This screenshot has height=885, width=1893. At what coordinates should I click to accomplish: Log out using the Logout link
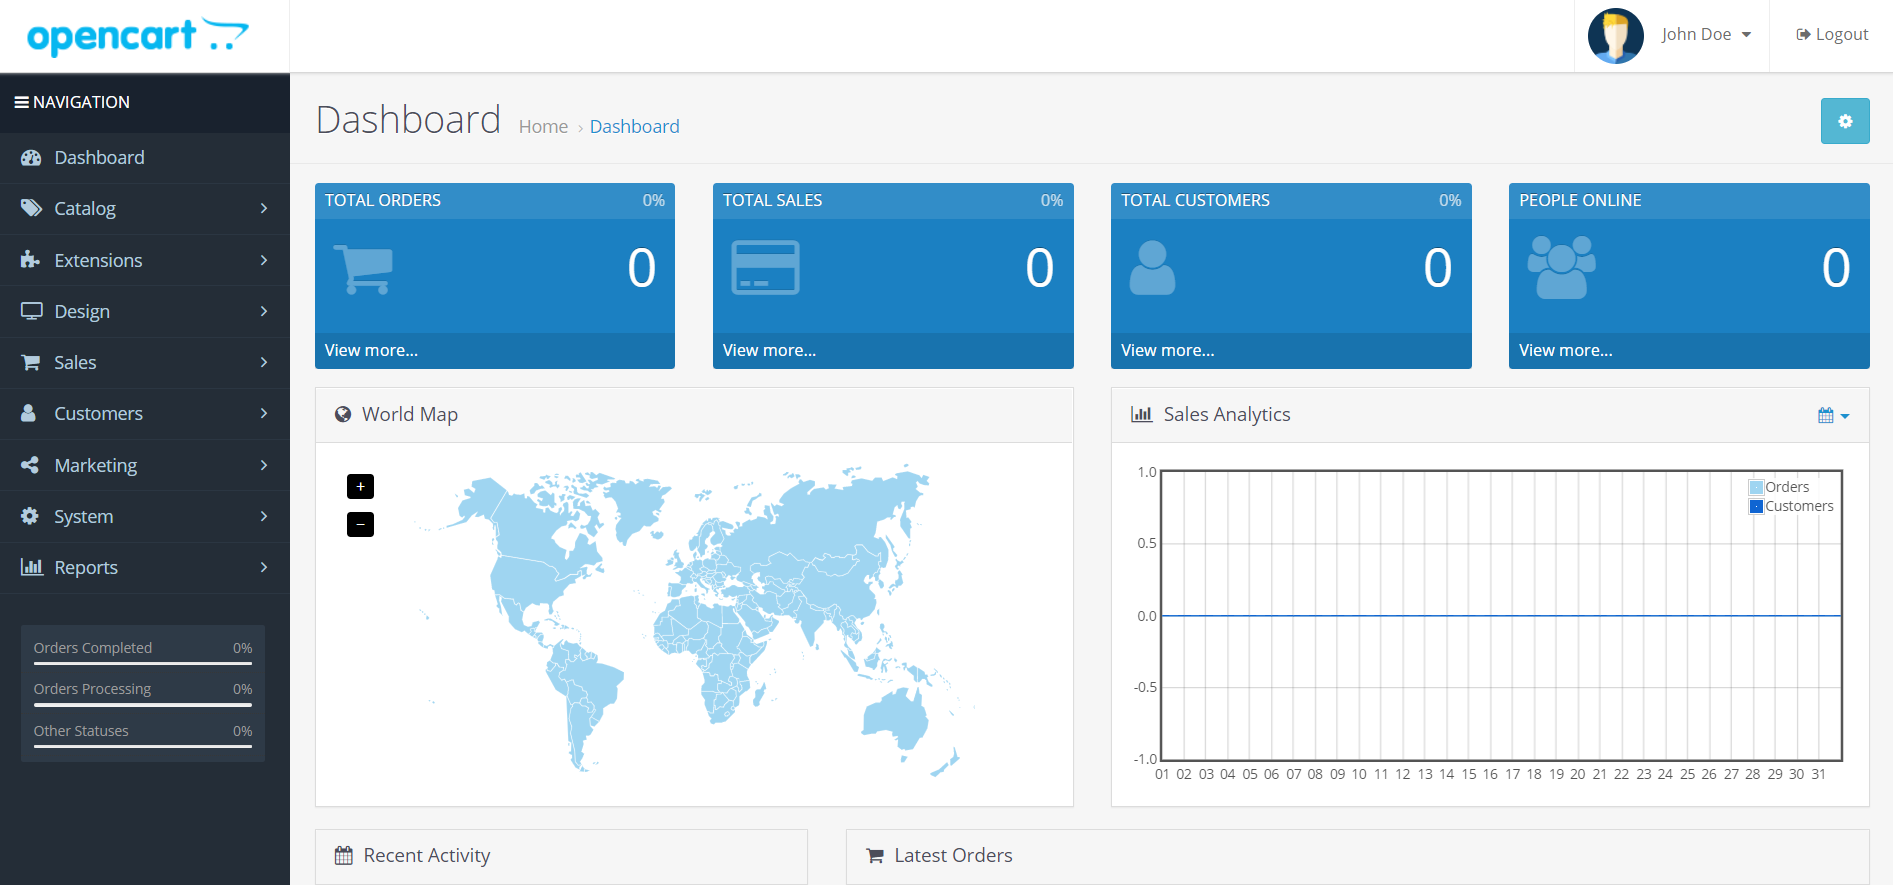(1832, 35)
